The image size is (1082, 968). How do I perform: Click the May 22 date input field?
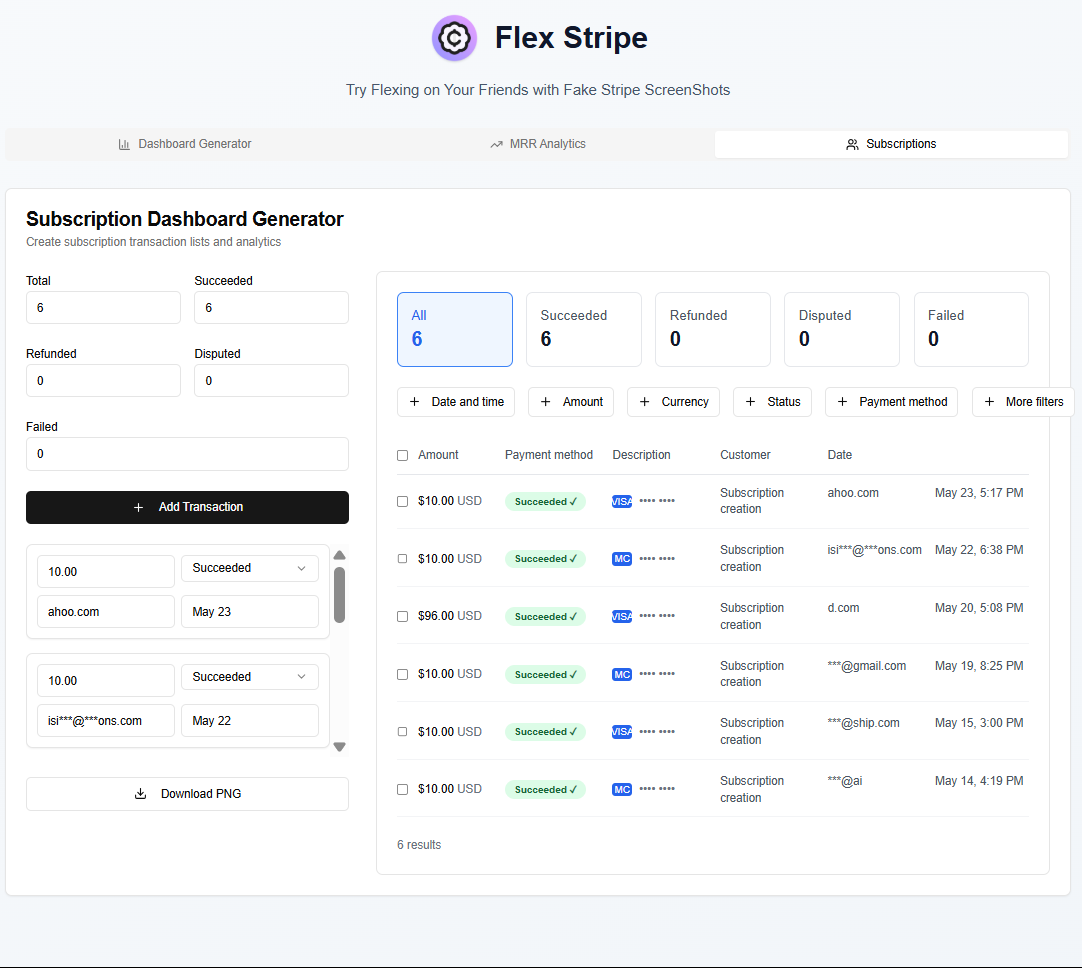click(x=250, y=721)
